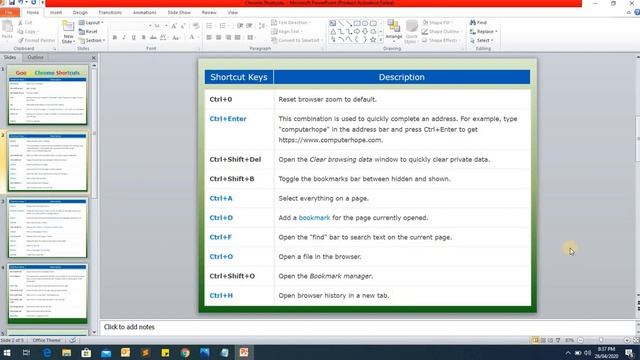Viewport: 640px width, 360px height.
Task: Open the font size dropdown
Action: click(x=166, y=26)
